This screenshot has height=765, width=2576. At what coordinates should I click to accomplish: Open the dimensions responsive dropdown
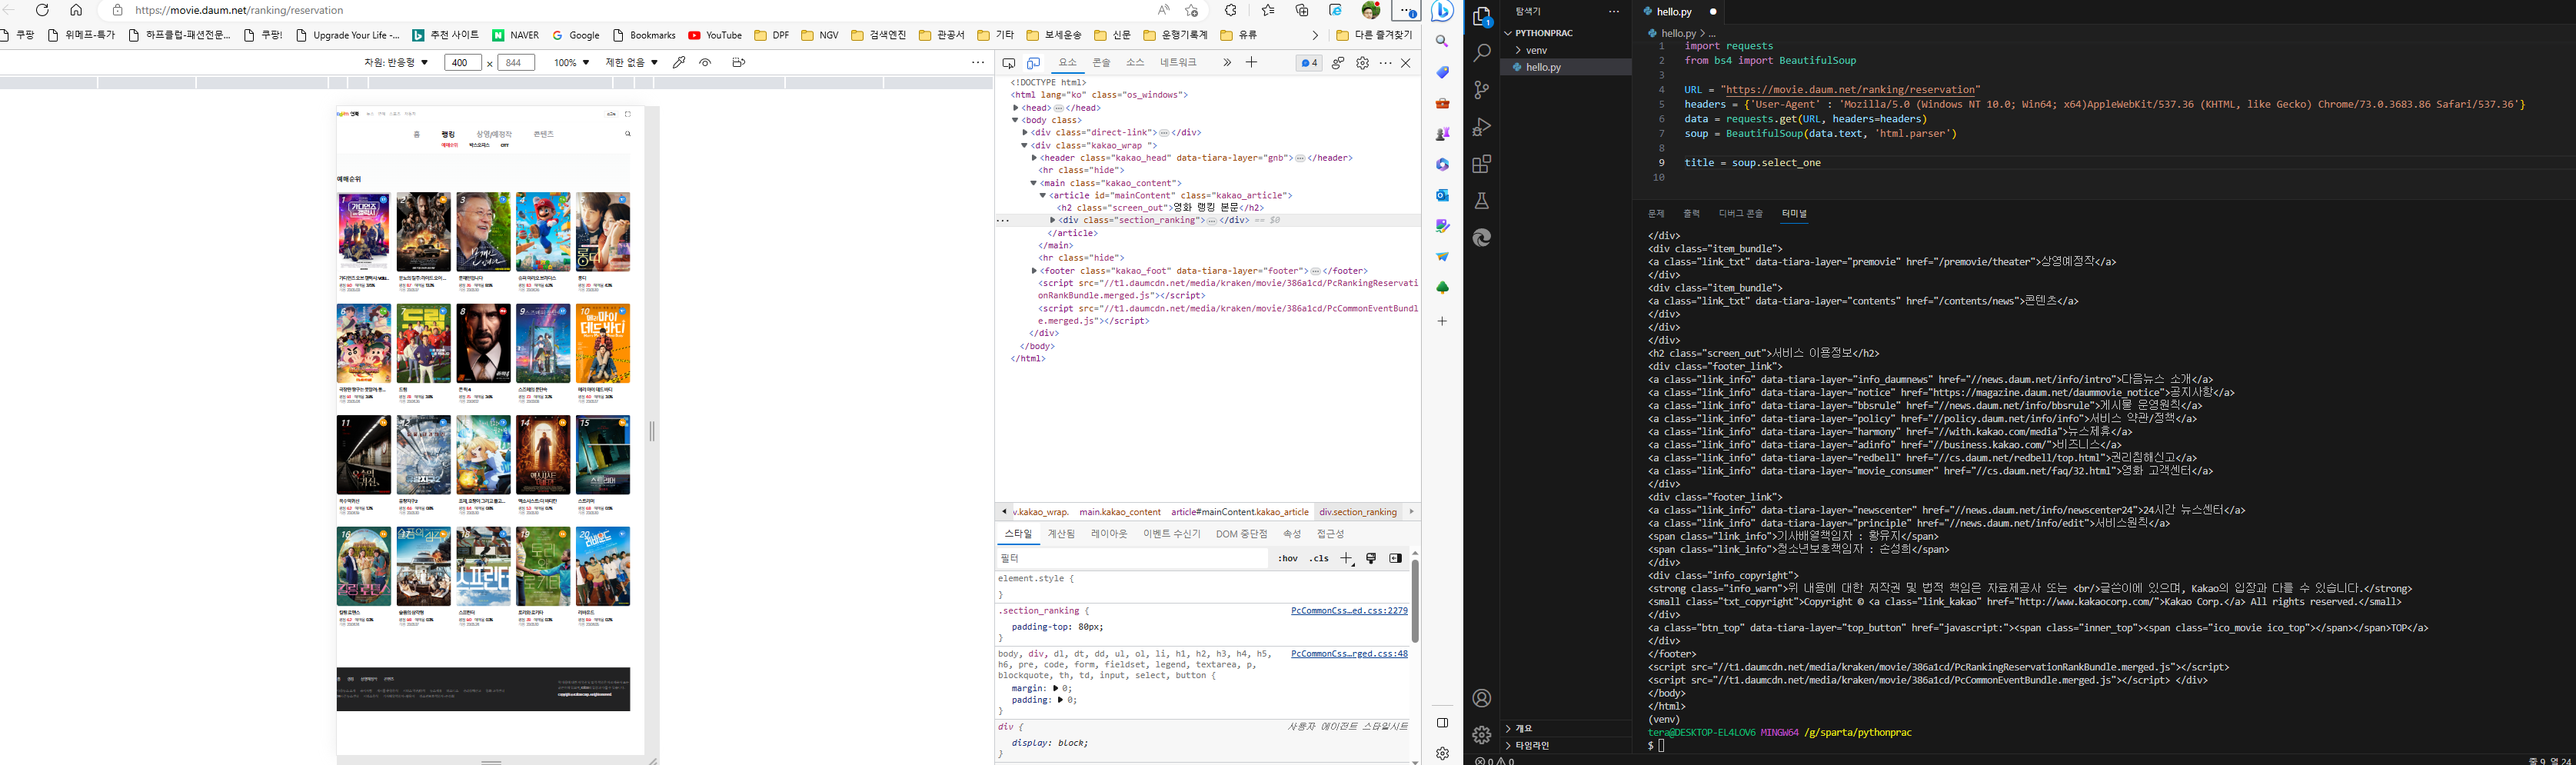(x=396, y=62)
